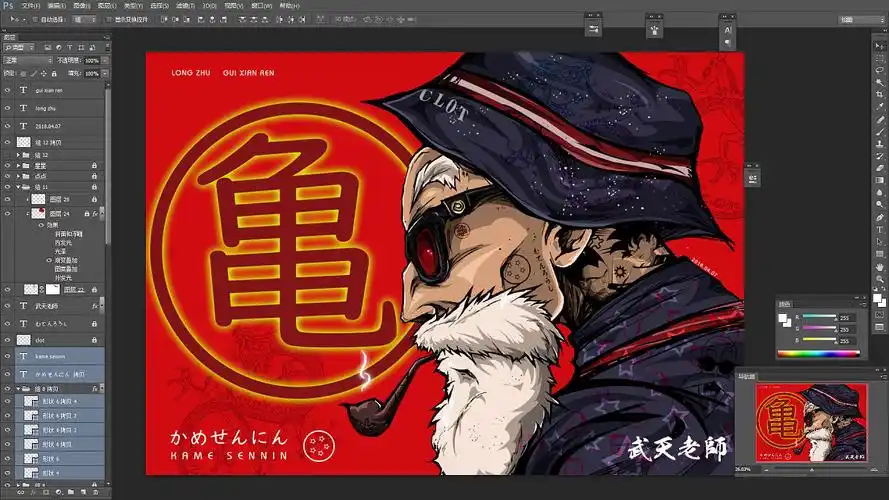Select the Pen tool
Viewport: 889px width, 500px height.
[879, 217]
